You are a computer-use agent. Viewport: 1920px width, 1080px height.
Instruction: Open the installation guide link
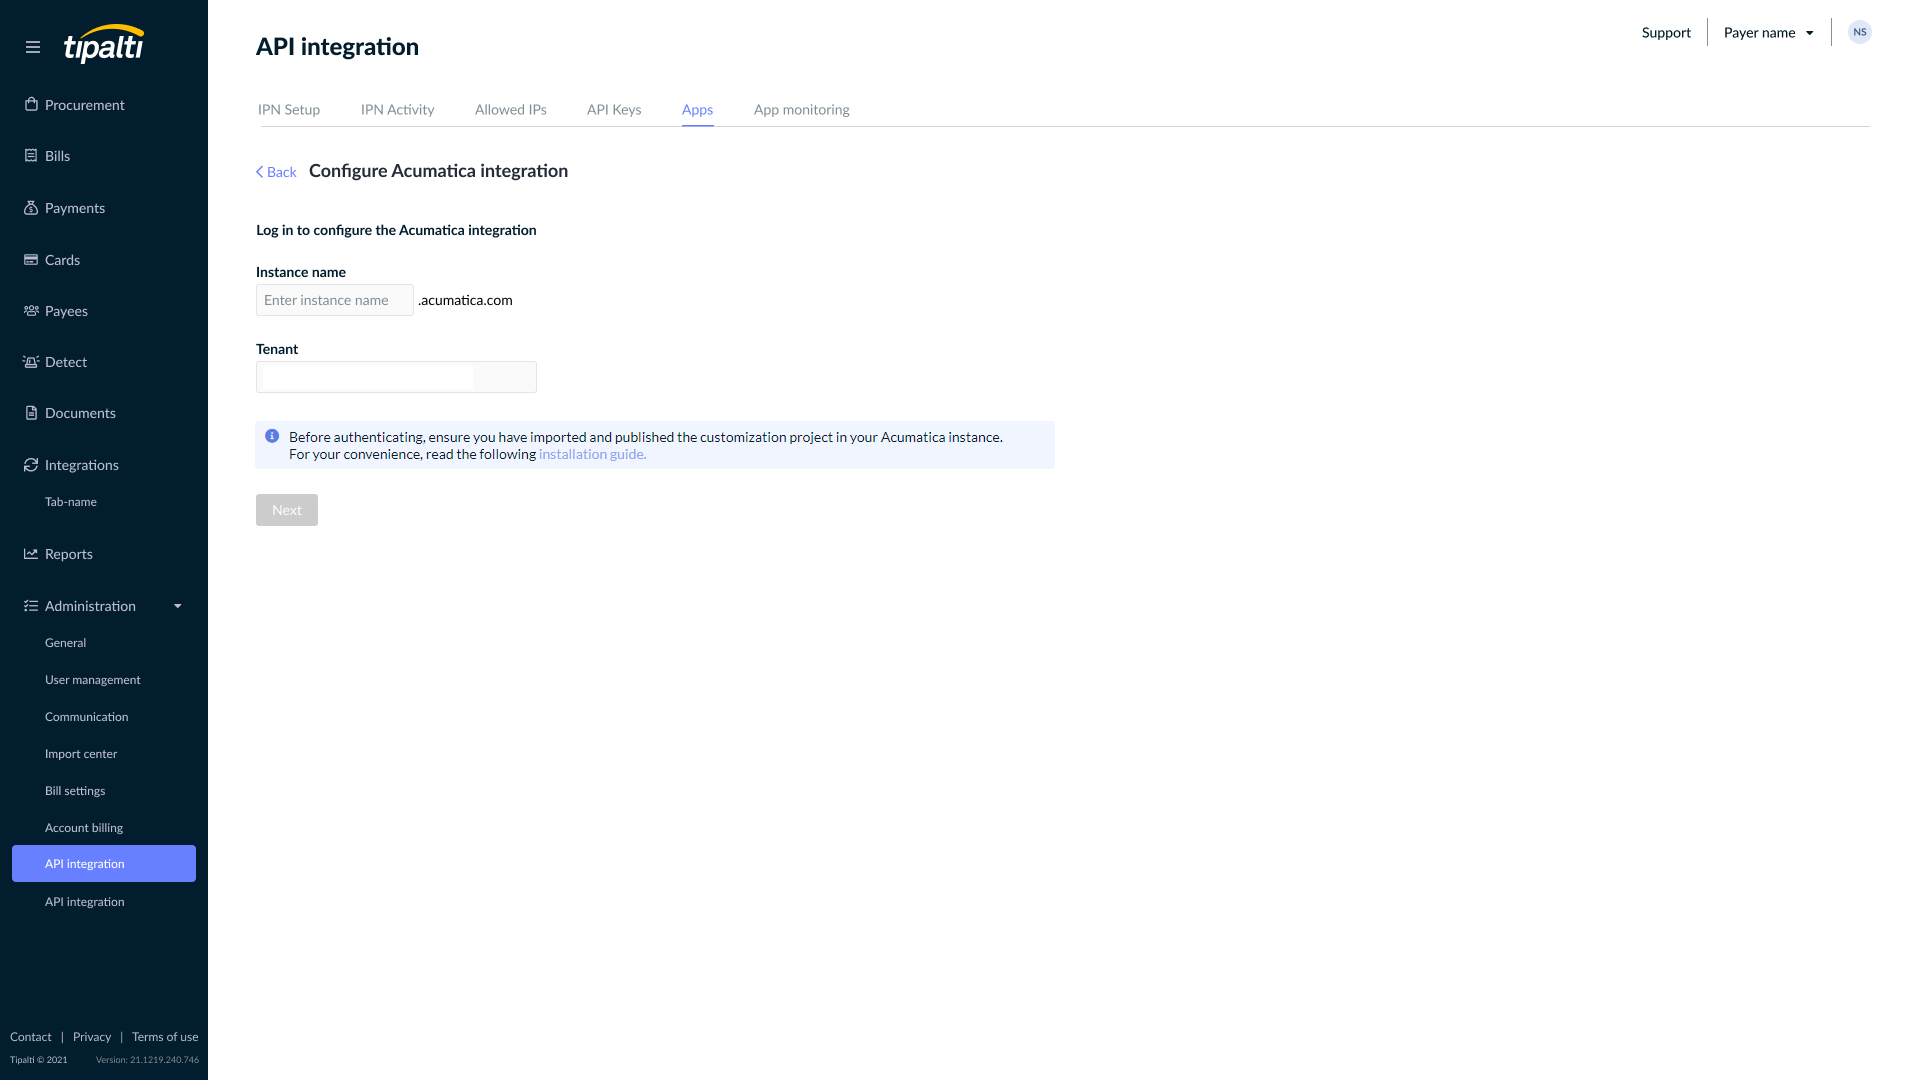click(591, 454)
